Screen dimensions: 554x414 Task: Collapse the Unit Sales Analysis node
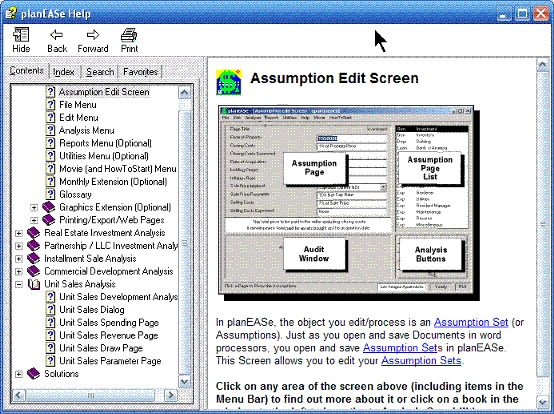point(19,284)
